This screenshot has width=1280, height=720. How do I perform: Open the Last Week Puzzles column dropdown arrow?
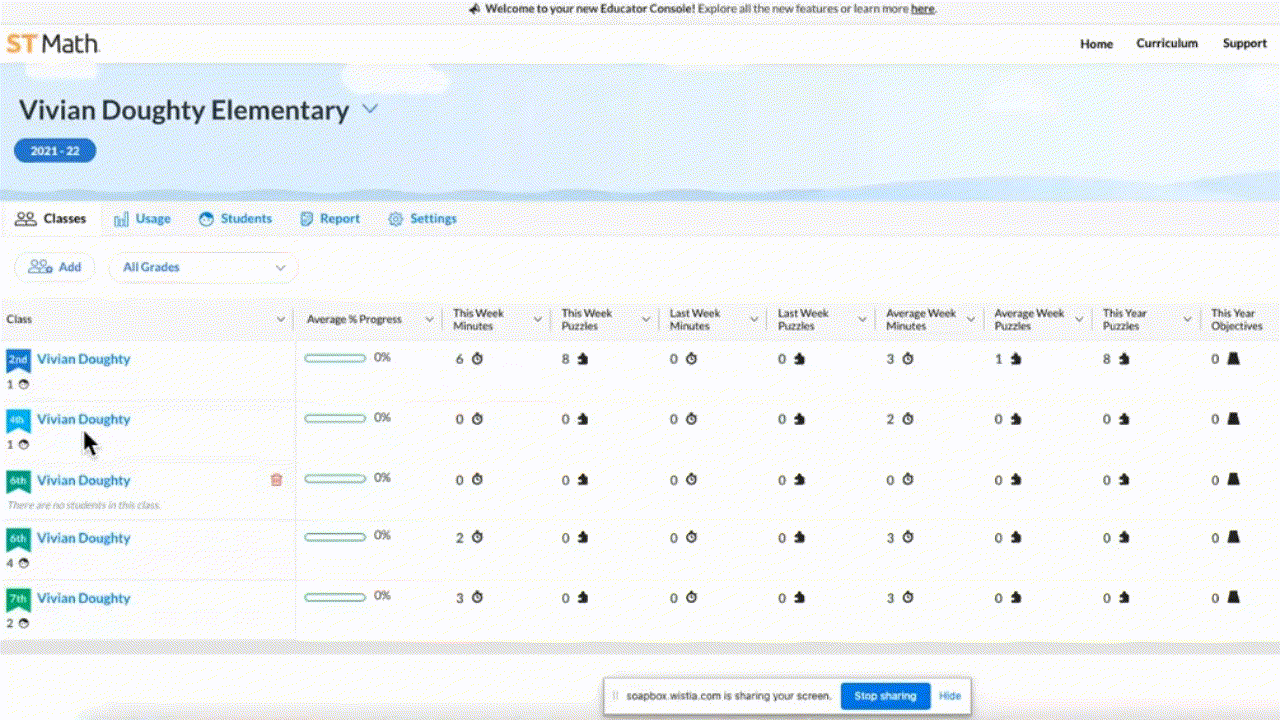pos(862,320)
